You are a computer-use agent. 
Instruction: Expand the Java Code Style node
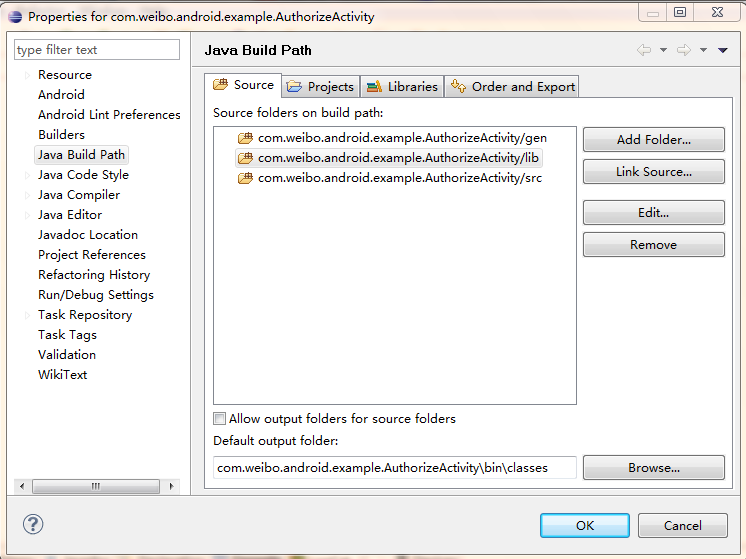click(27, 175)
